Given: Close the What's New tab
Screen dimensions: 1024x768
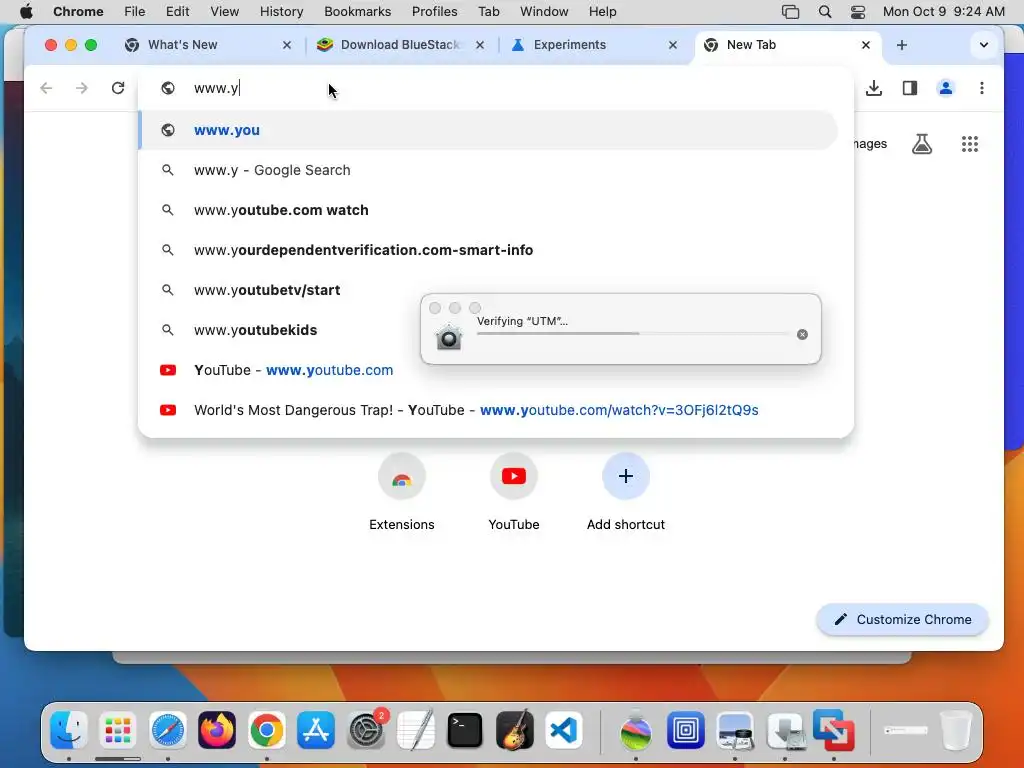Looking at the screenshot, I should (287, 45).
